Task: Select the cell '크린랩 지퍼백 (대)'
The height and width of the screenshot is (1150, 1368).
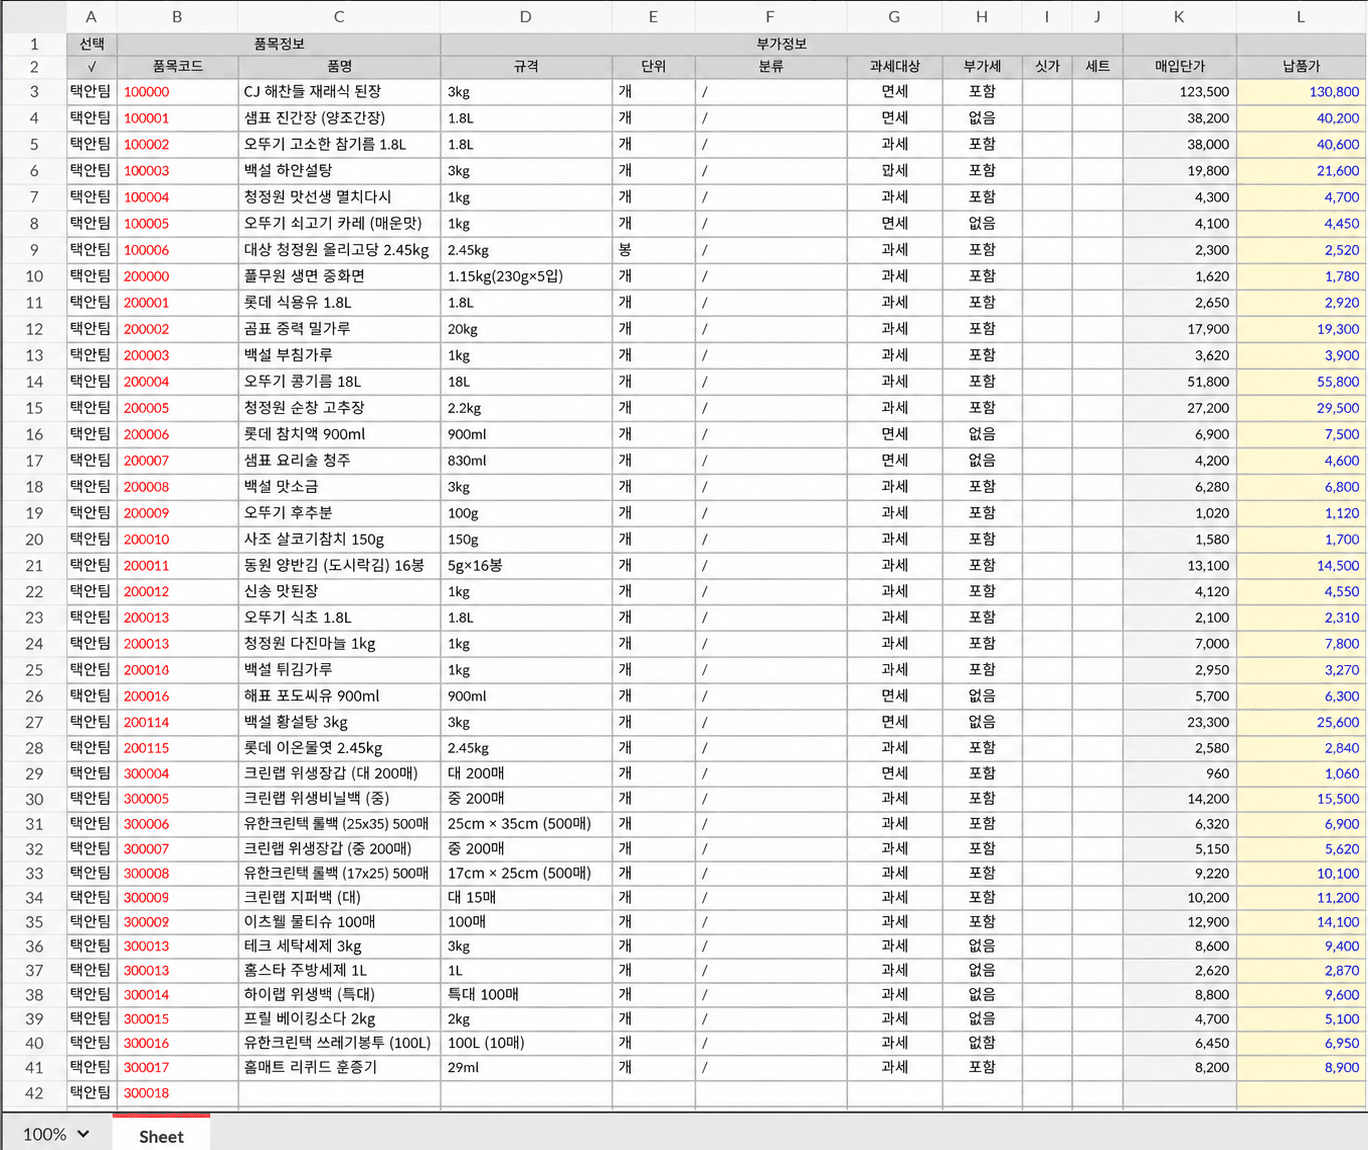Action: (339, 898)
